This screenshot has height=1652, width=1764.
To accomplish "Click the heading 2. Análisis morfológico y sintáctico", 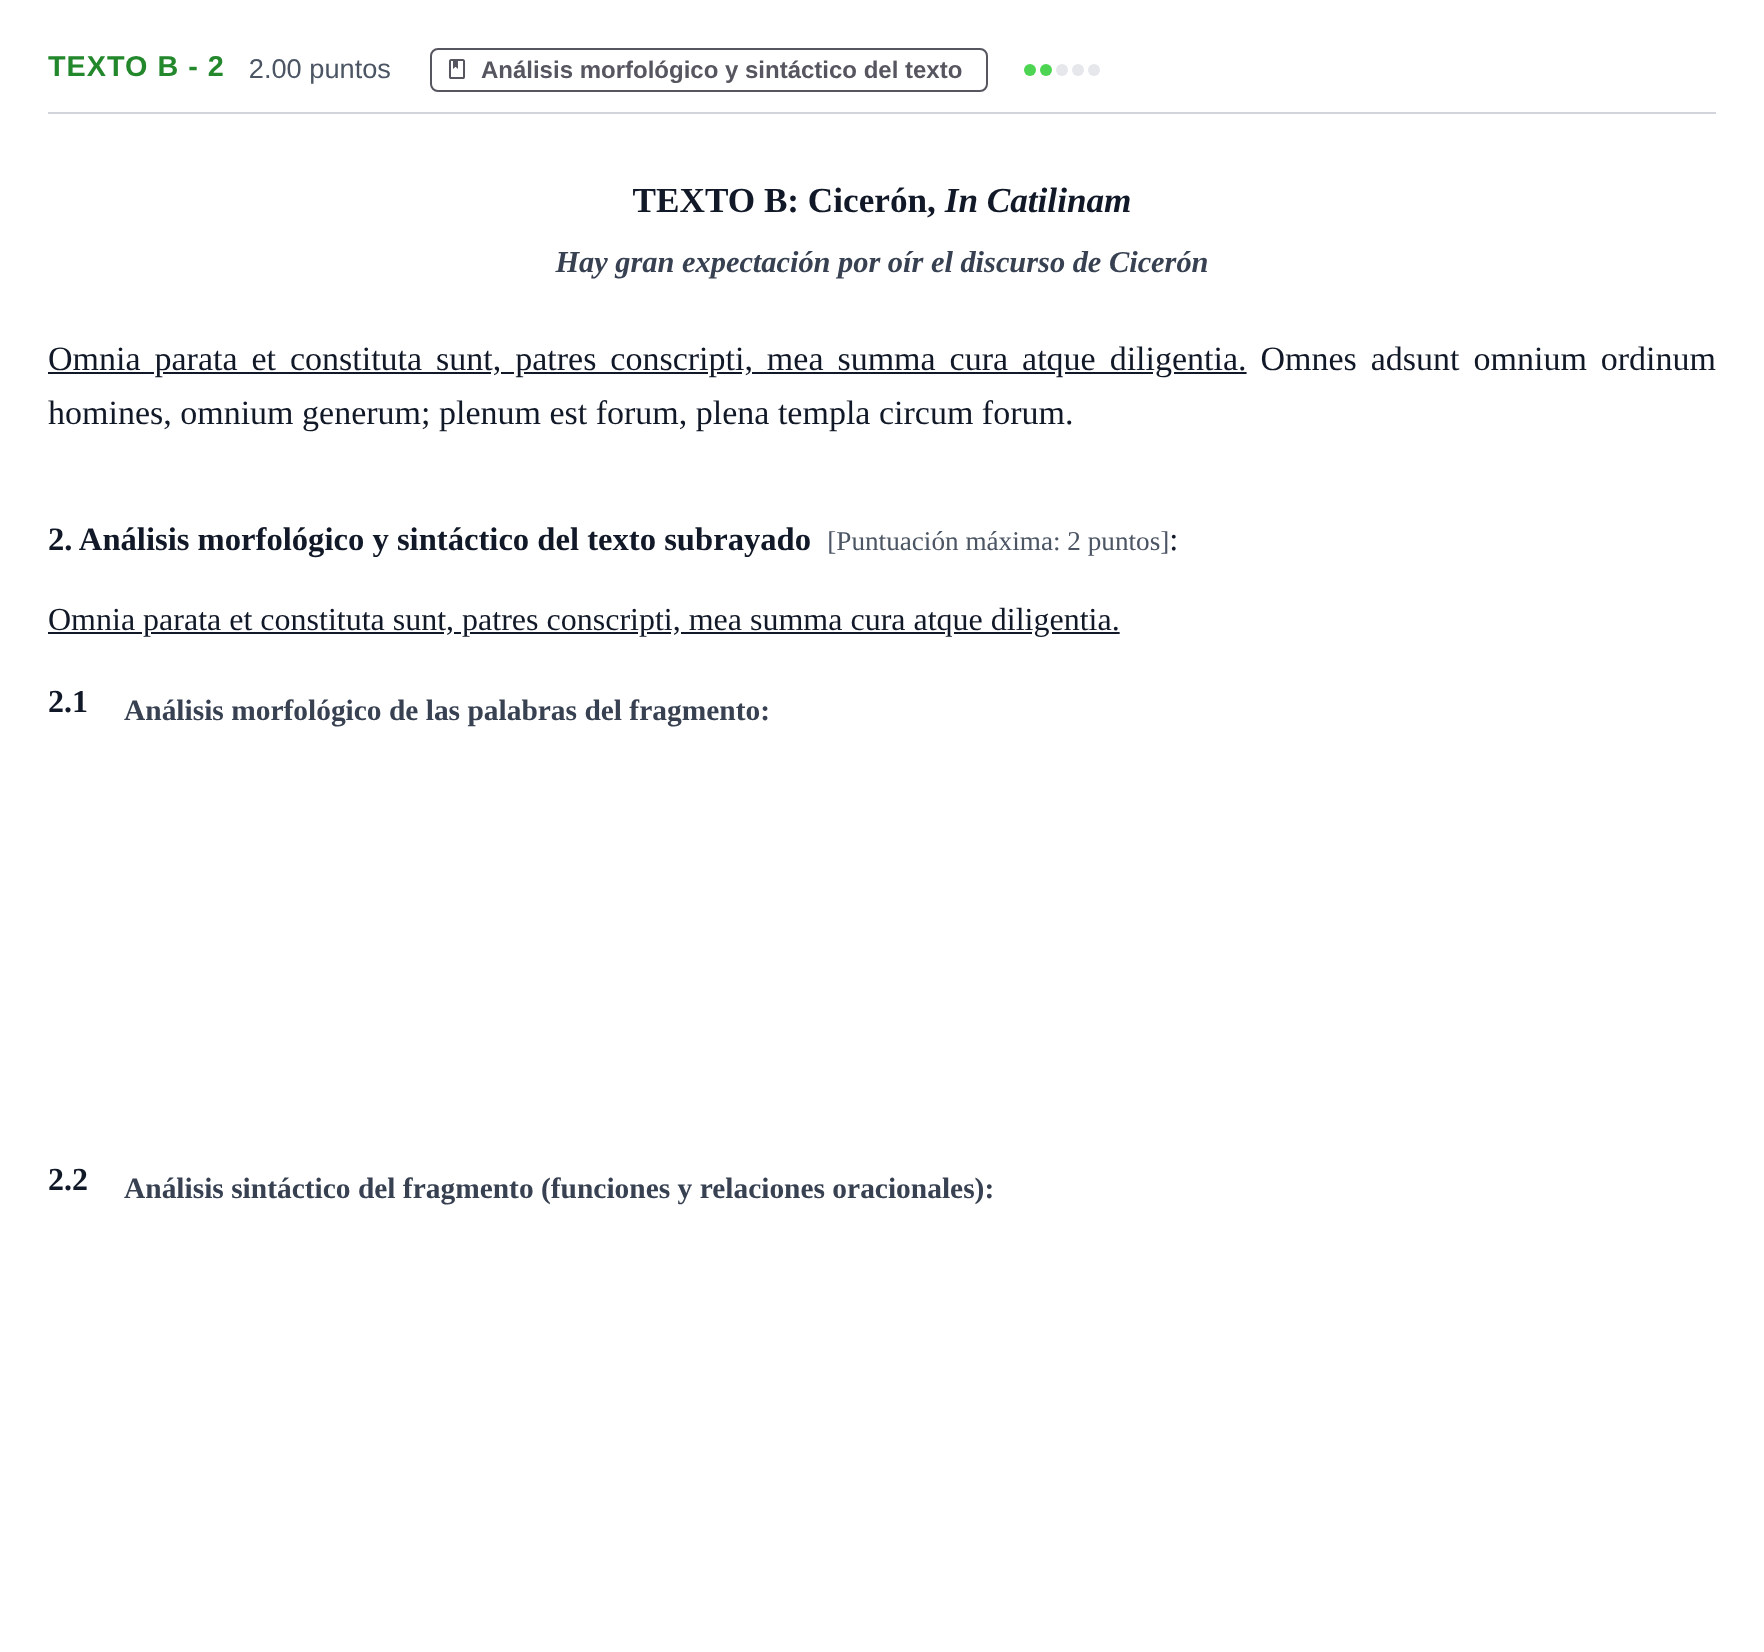I will click(x=429, y=540).
